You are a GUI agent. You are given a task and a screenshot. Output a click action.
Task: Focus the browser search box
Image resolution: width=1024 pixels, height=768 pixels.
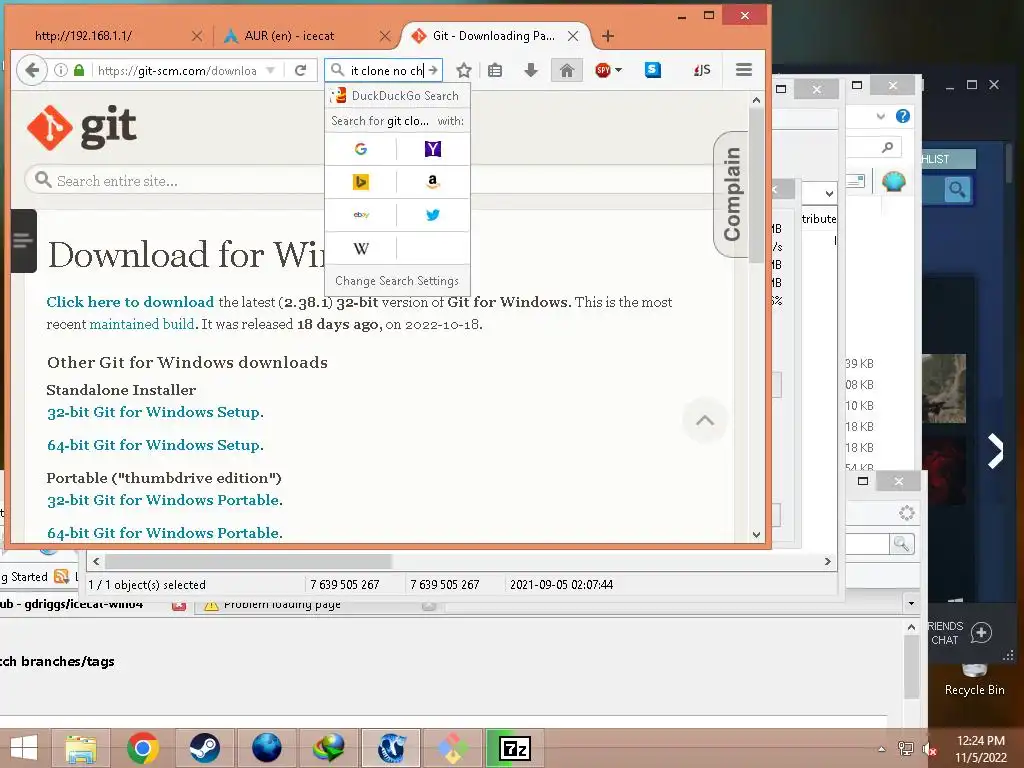tap(383, 70)
